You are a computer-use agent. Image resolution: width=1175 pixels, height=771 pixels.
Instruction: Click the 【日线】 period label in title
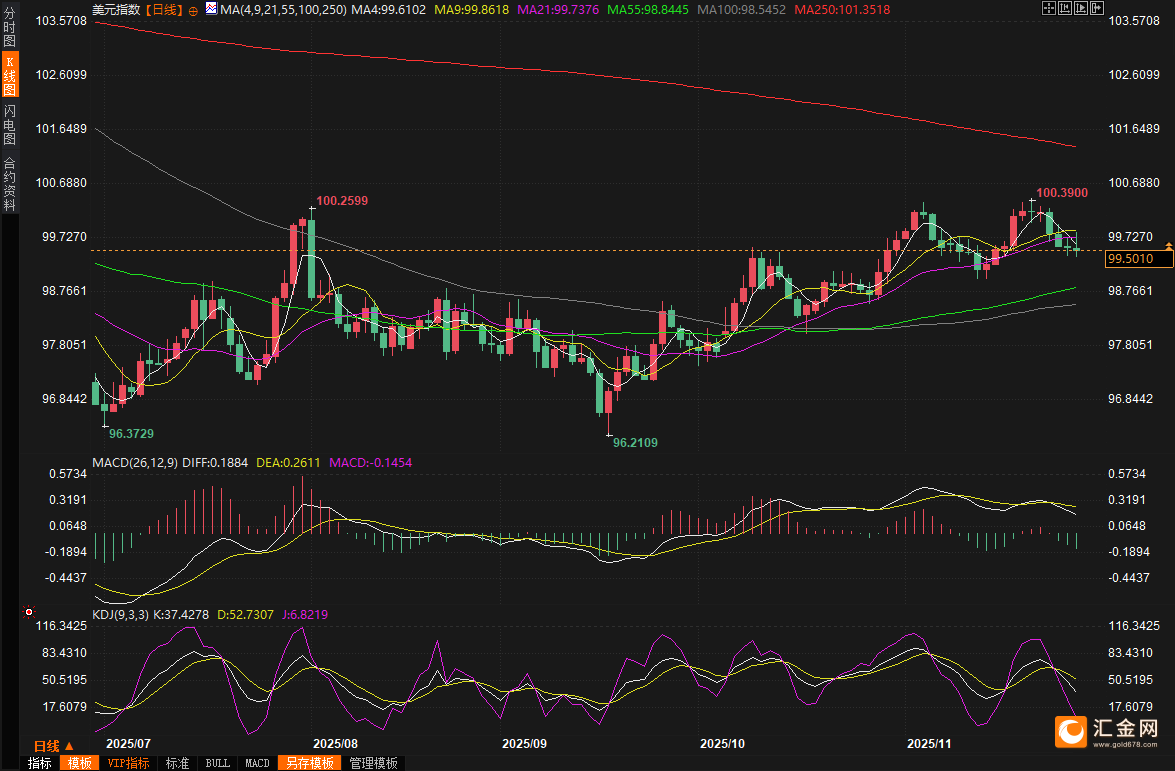tap(163, 10)
